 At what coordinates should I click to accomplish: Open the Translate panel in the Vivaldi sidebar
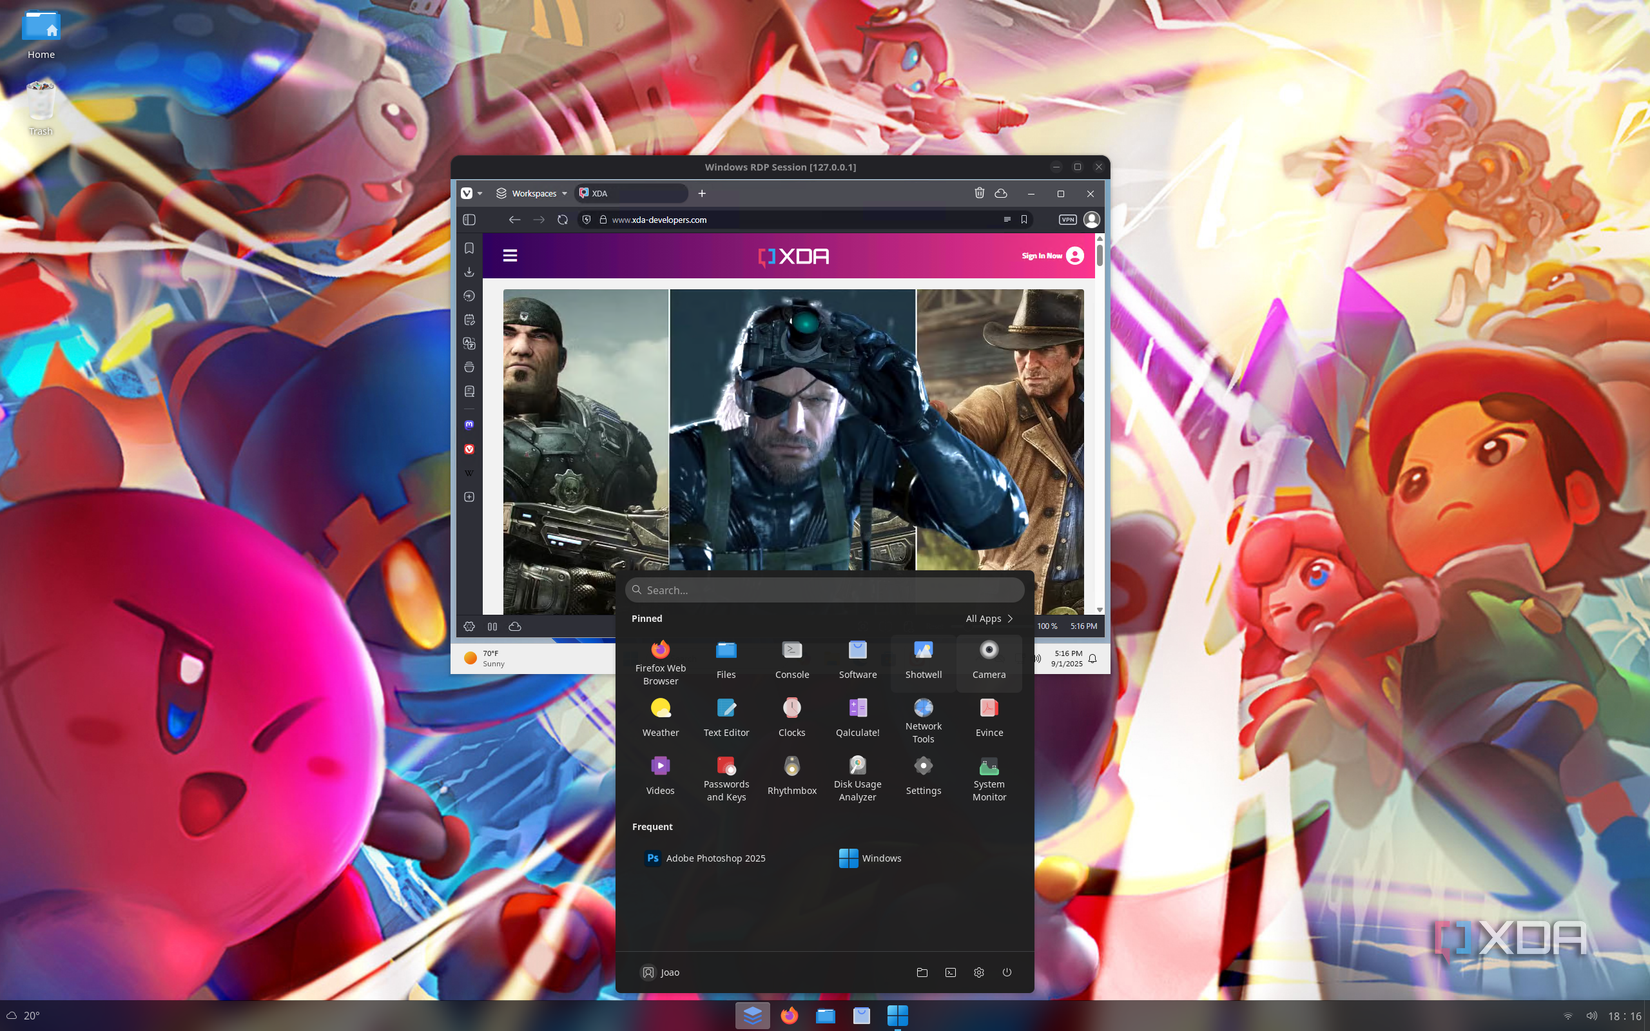[469, 343]
